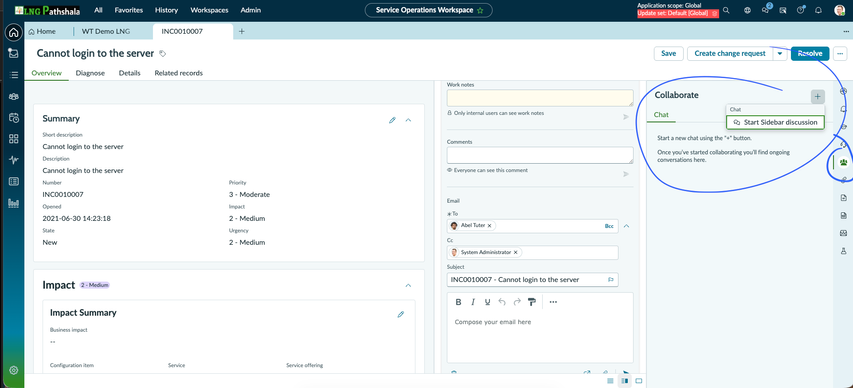Viewport: 853px width, 388px height.
Task: Click into the Comments field
Action: [540, 155]
